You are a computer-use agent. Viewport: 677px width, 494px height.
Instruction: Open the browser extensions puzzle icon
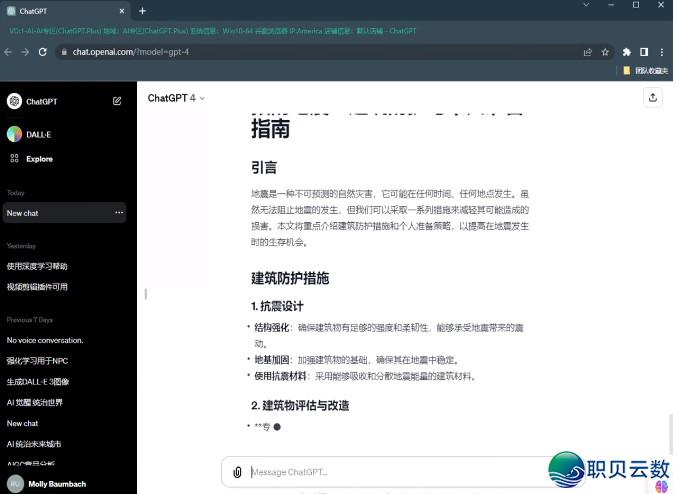coord(627,51)
